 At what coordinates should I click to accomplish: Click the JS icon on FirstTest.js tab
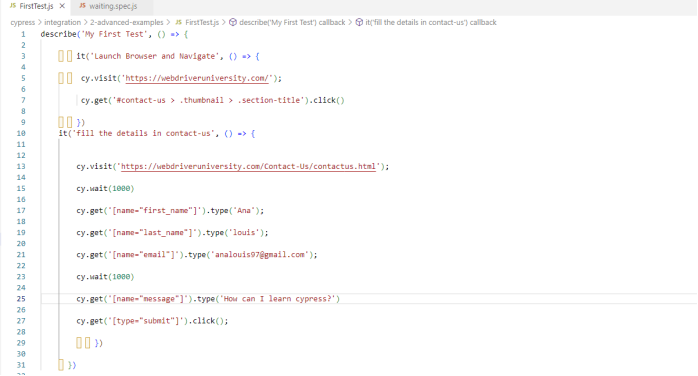click(13, 6)
